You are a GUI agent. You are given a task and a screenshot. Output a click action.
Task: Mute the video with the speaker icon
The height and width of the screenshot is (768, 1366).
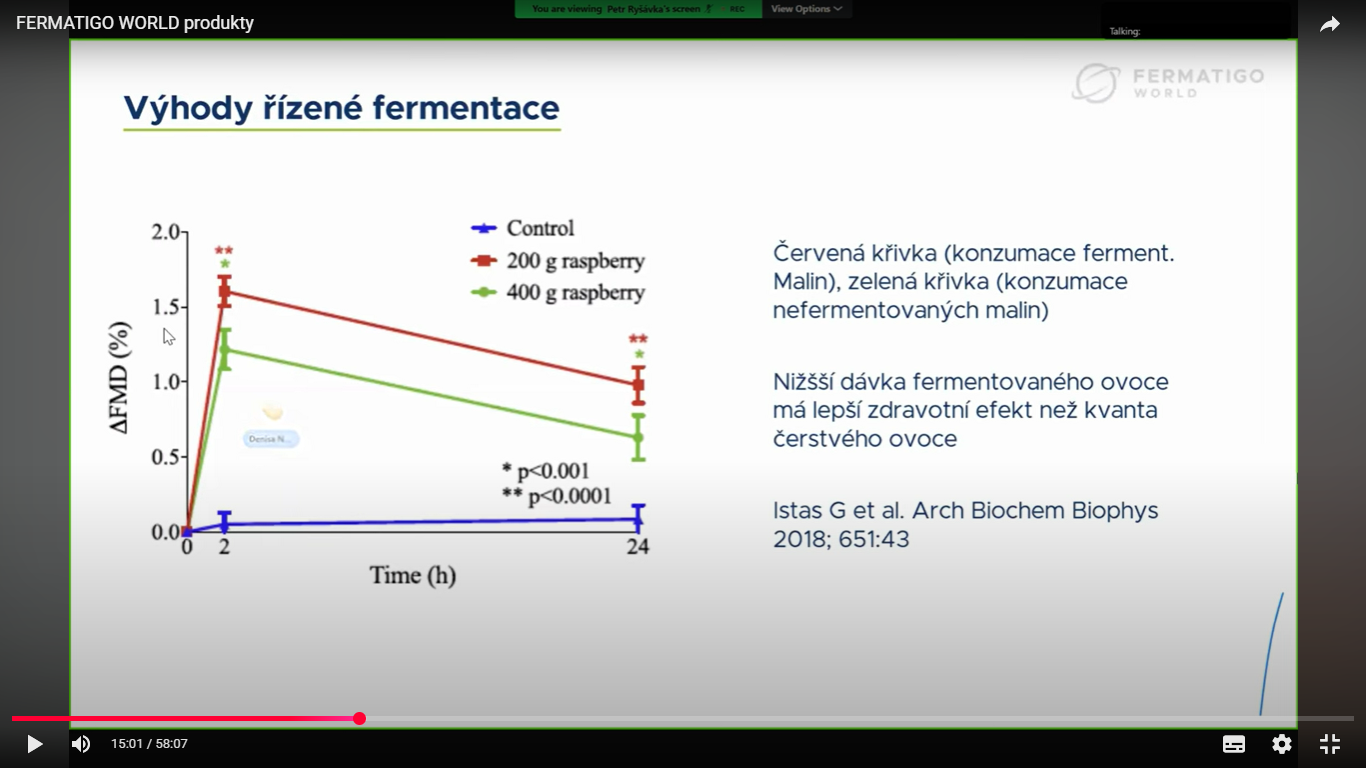[81, 744]
